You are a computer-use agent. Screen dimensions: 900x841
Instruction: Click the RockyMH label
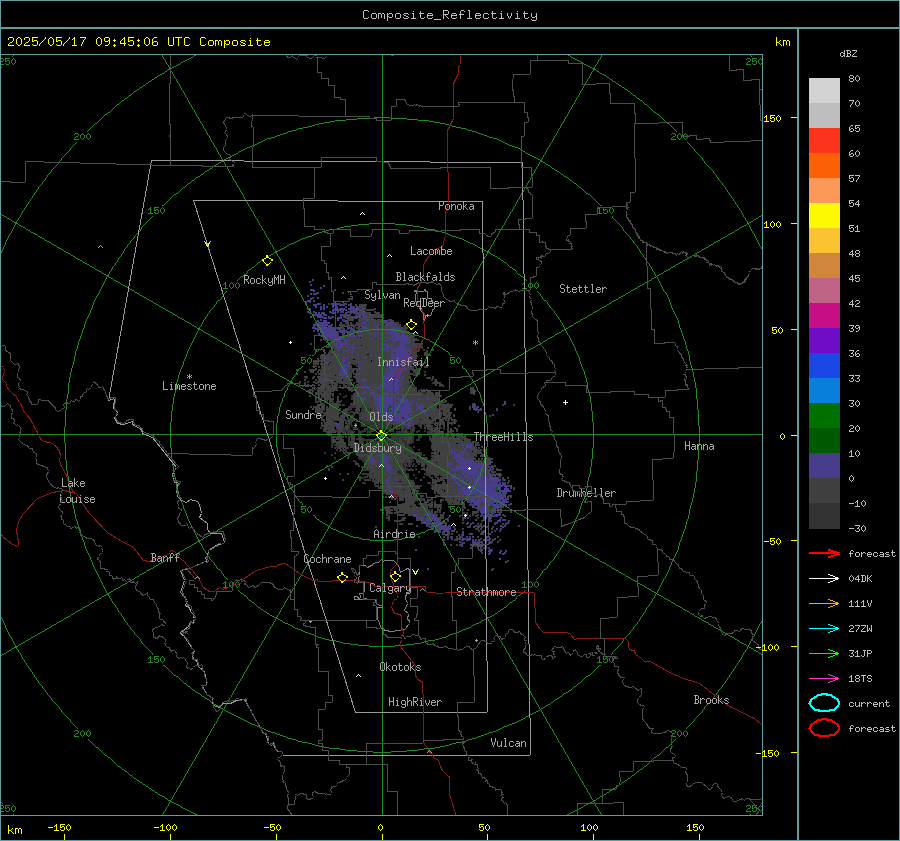click(x=264, y=280)
